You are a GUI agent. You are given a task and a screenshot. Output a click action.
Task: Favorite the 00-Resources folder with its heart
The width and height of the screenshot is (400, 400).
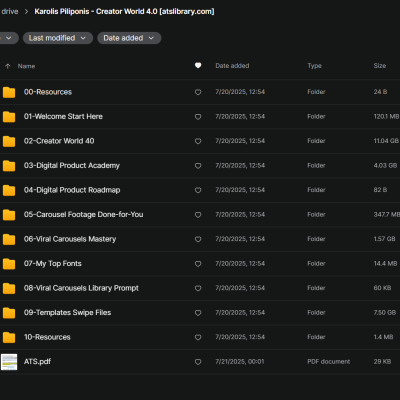pos(198,92)
